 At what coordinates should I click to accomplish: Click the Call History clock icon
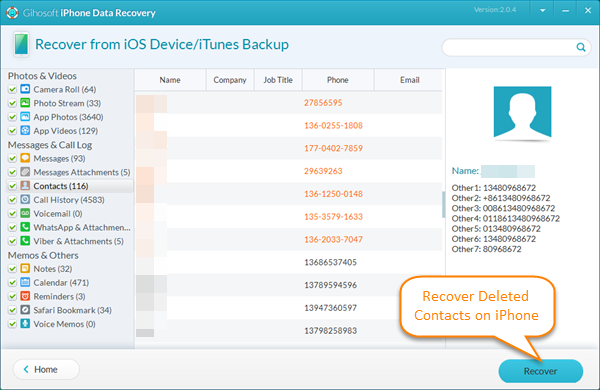point(25,199)
